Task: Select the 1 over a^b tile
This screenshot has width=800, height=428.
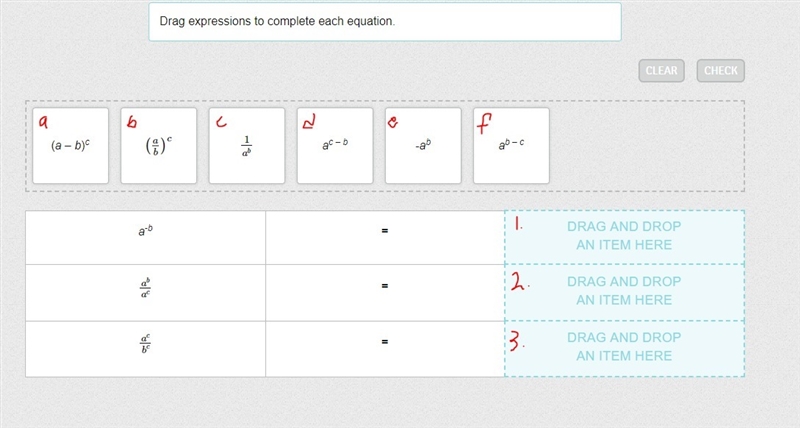Action: tap(247, 145)
